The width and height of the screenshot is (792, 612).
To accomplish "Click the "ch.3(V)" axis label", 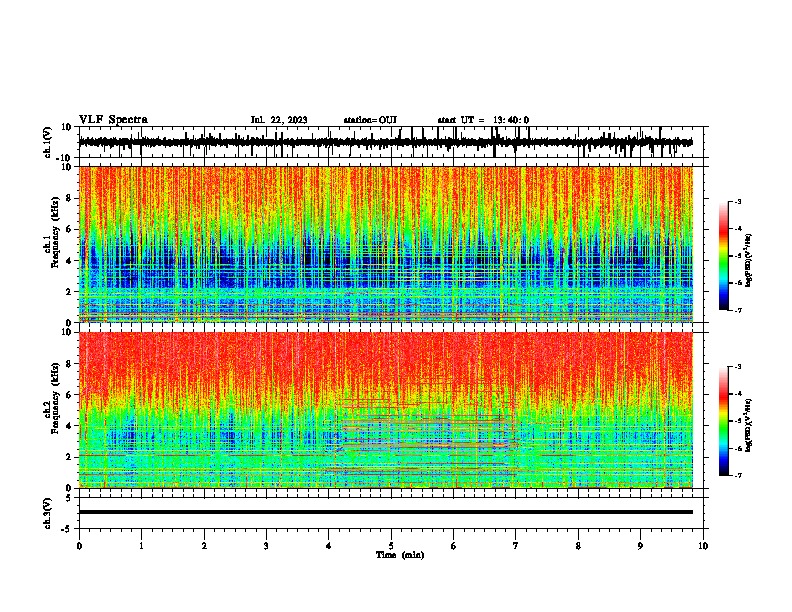I will pos(48,513).
